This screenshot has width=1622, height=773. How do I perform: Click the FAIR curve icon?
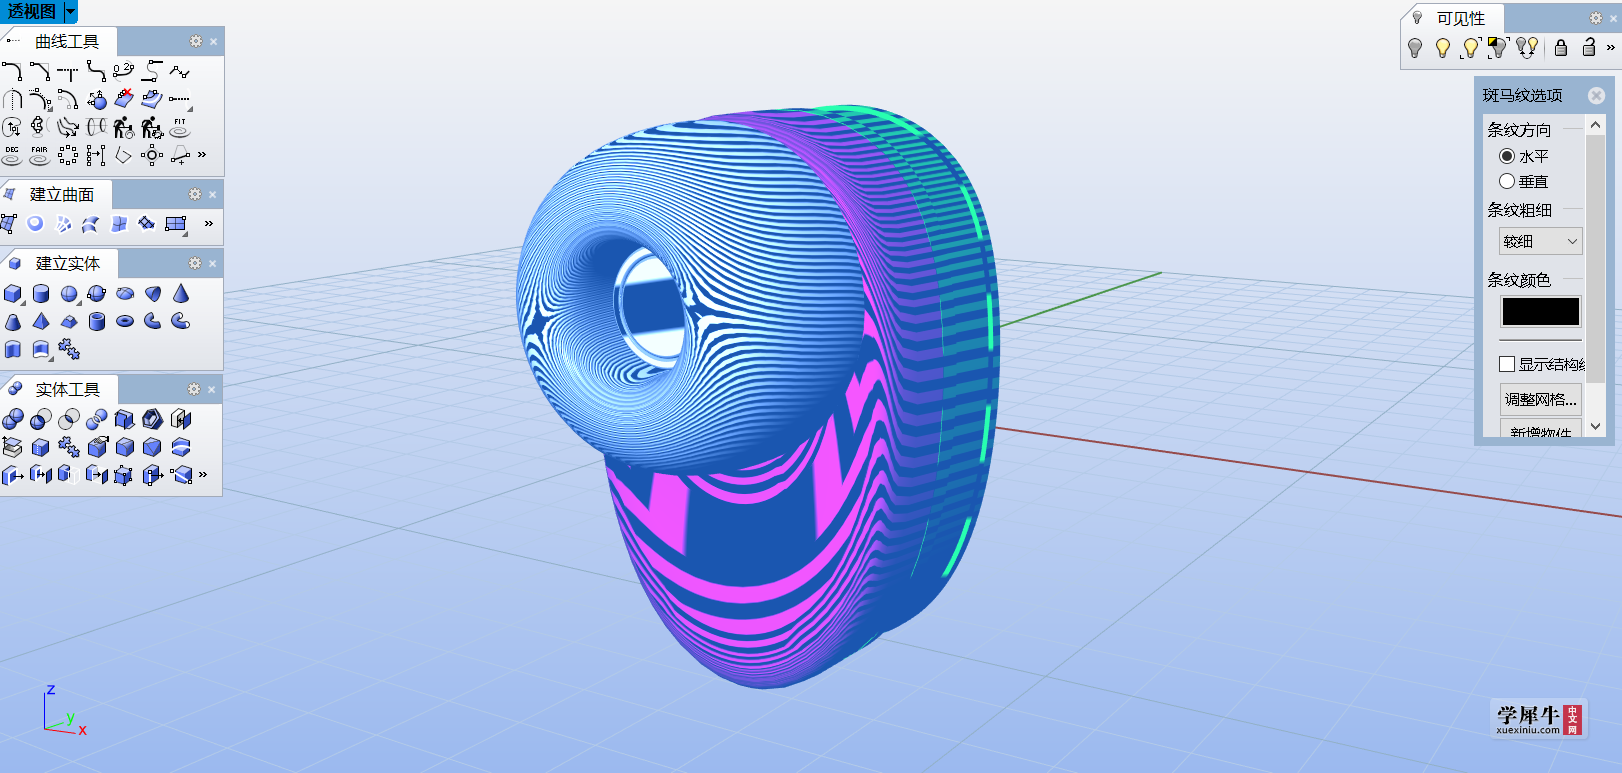(40, 155)
